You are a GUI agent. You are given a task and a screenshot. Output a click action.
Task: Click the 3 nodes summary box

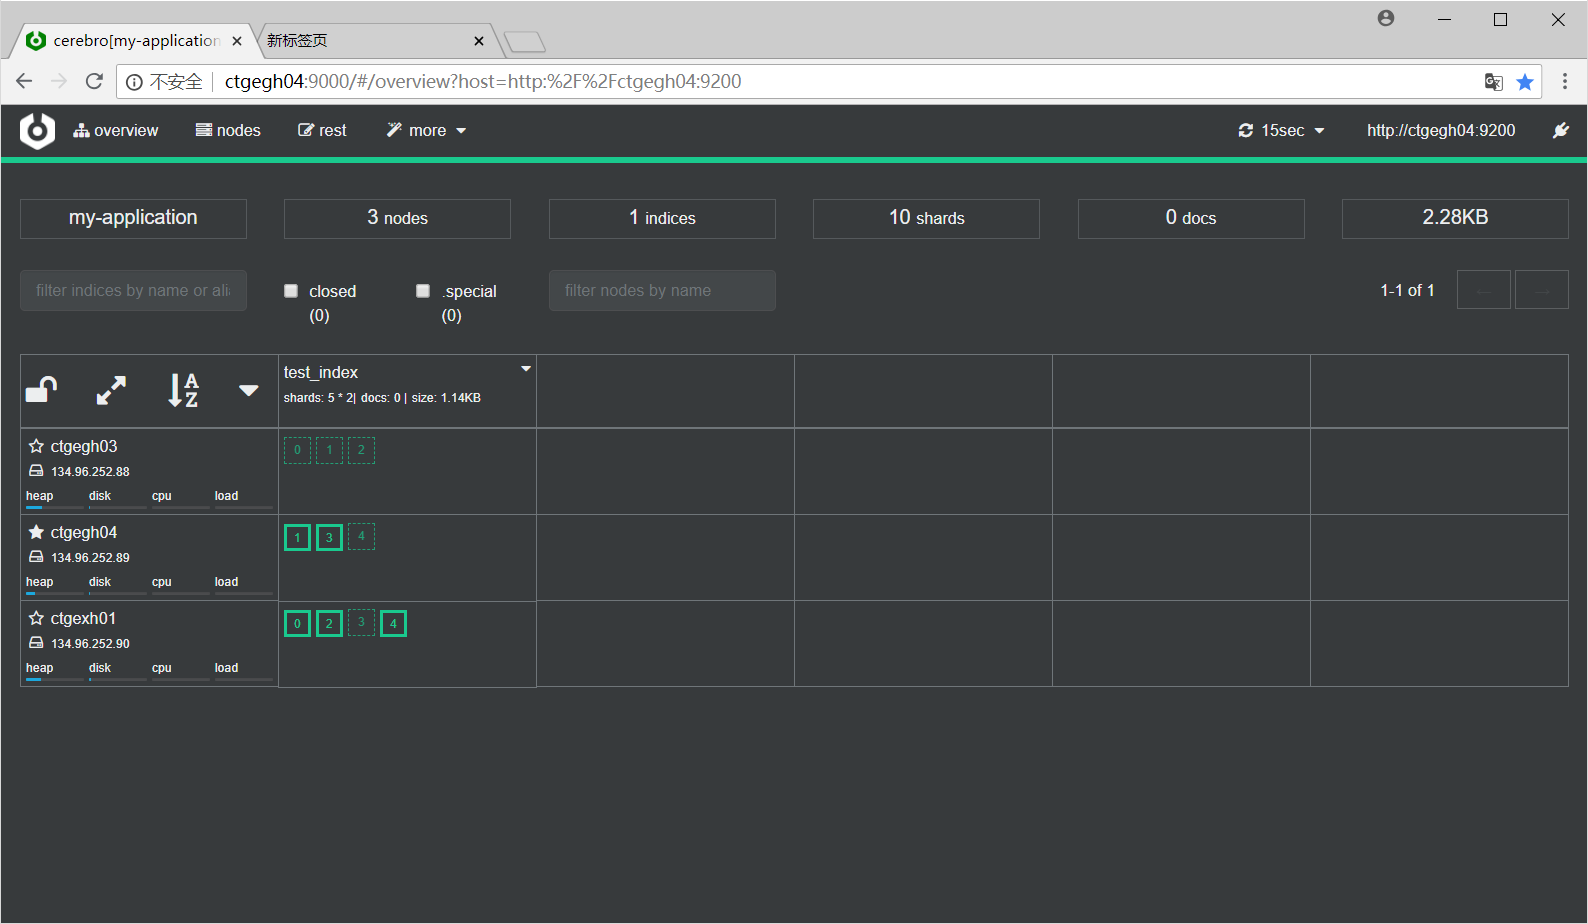[397, 218]
